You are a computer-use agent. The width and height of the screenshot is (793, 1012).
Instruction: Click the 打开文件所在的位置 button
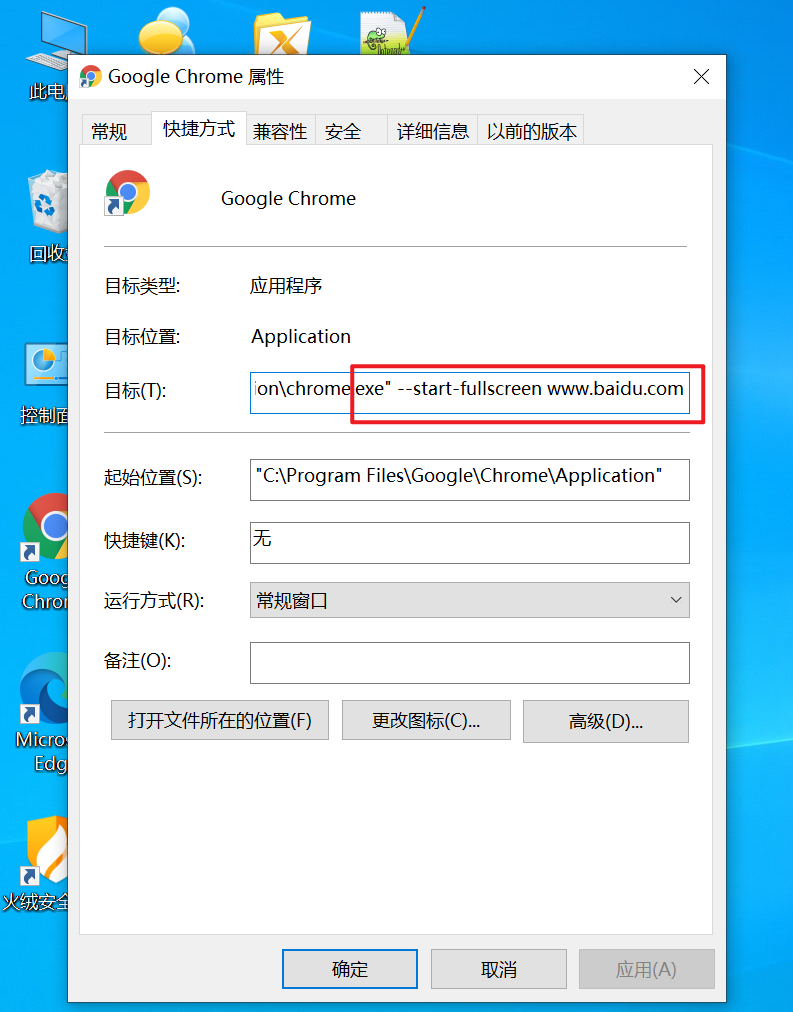pos(219,720)
